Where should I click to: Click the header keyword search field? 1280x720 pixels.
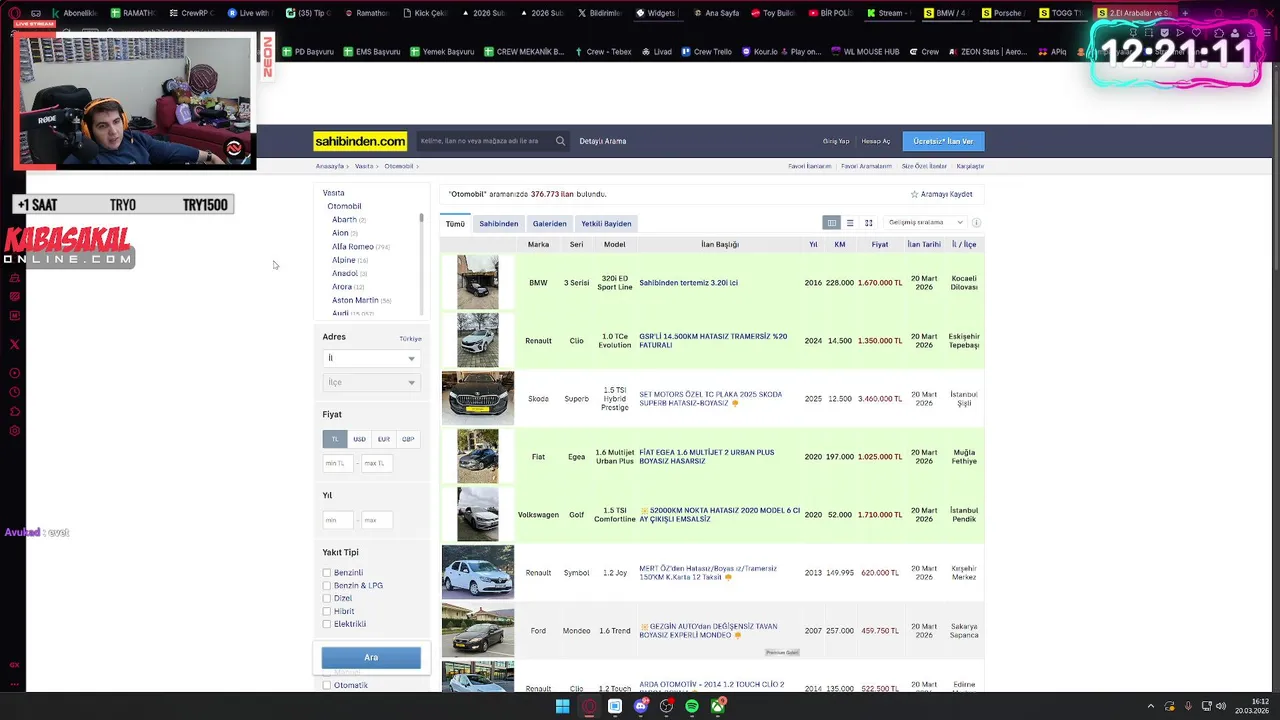(x=485, y=141)
